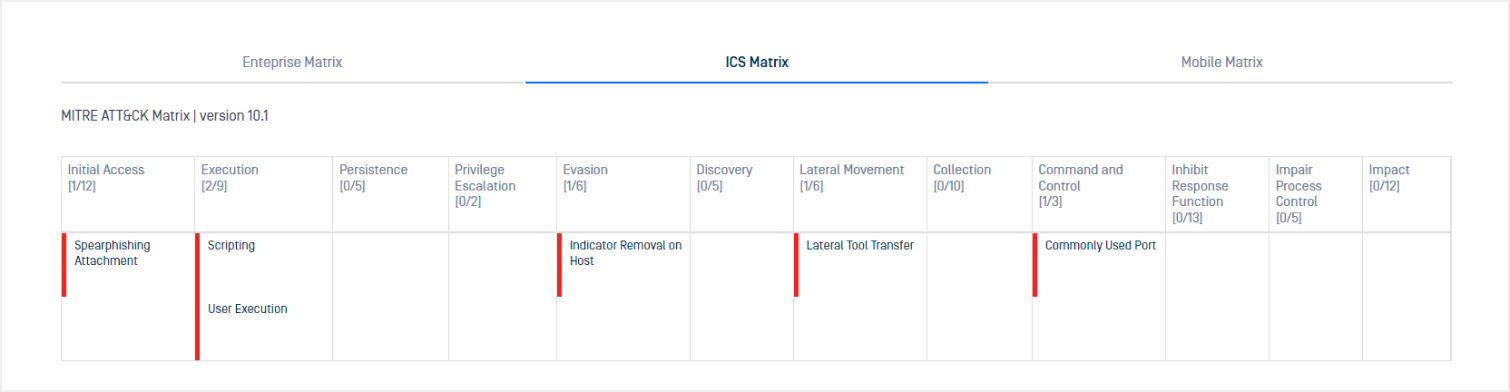Open Indicator Removal on Host technique

pyautogui.click(x=624, y=265)
